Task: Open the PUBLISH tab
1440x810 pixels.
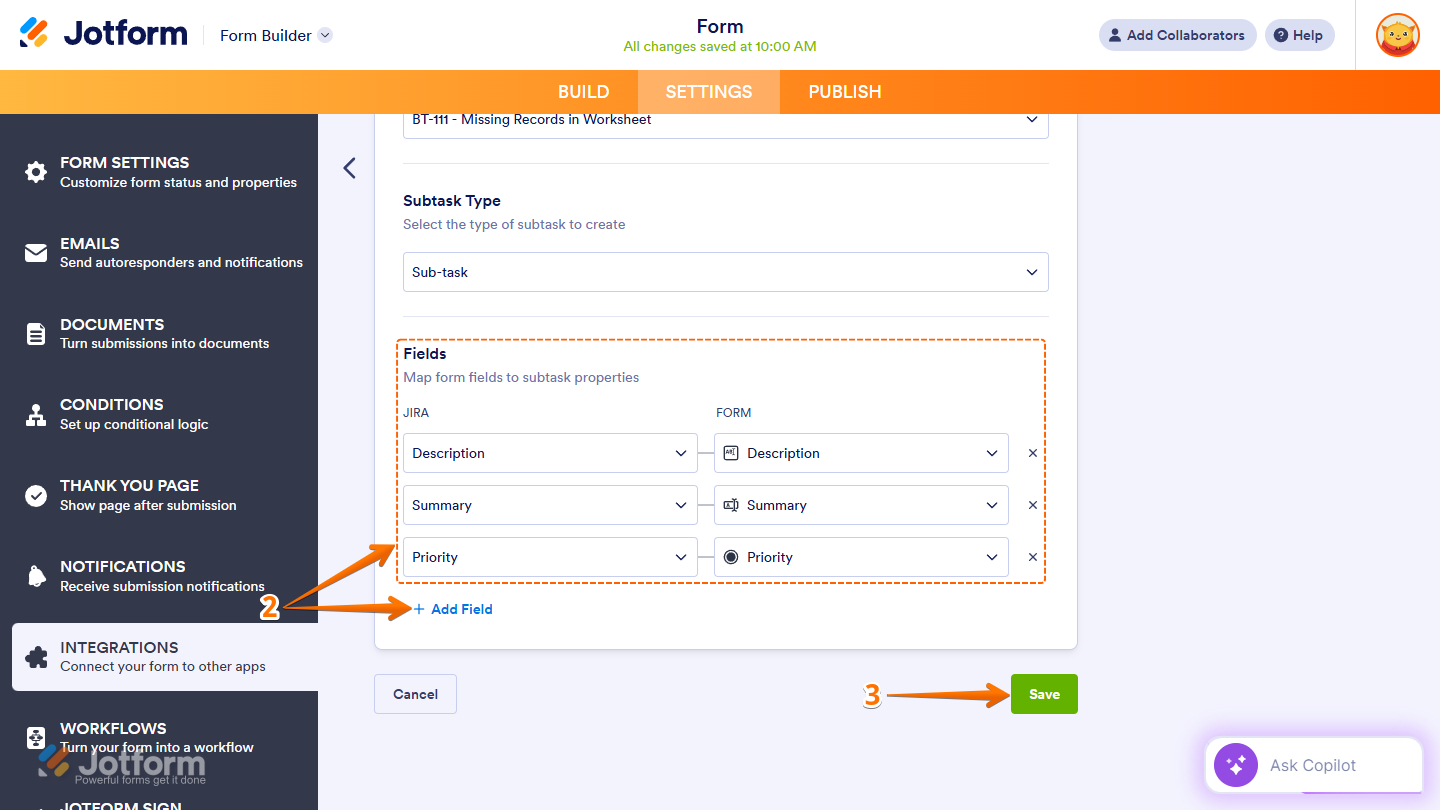Action: click(x=844, y=91)
